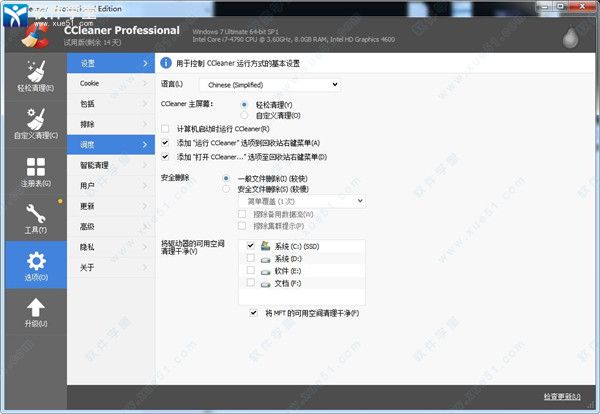The image size is (600, 414).
Task: Open the 用户 (Users) section
Action: 111,186
